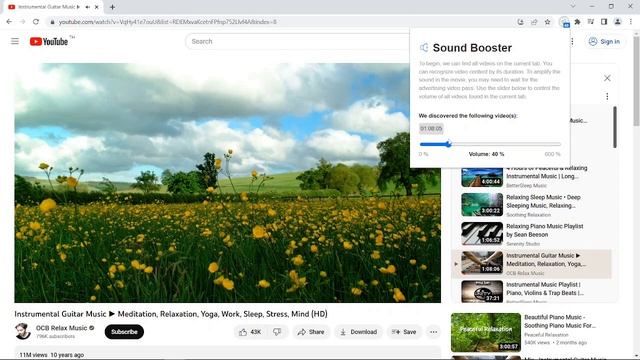
Task: Share this page from address bar
Action: point(534,22)
